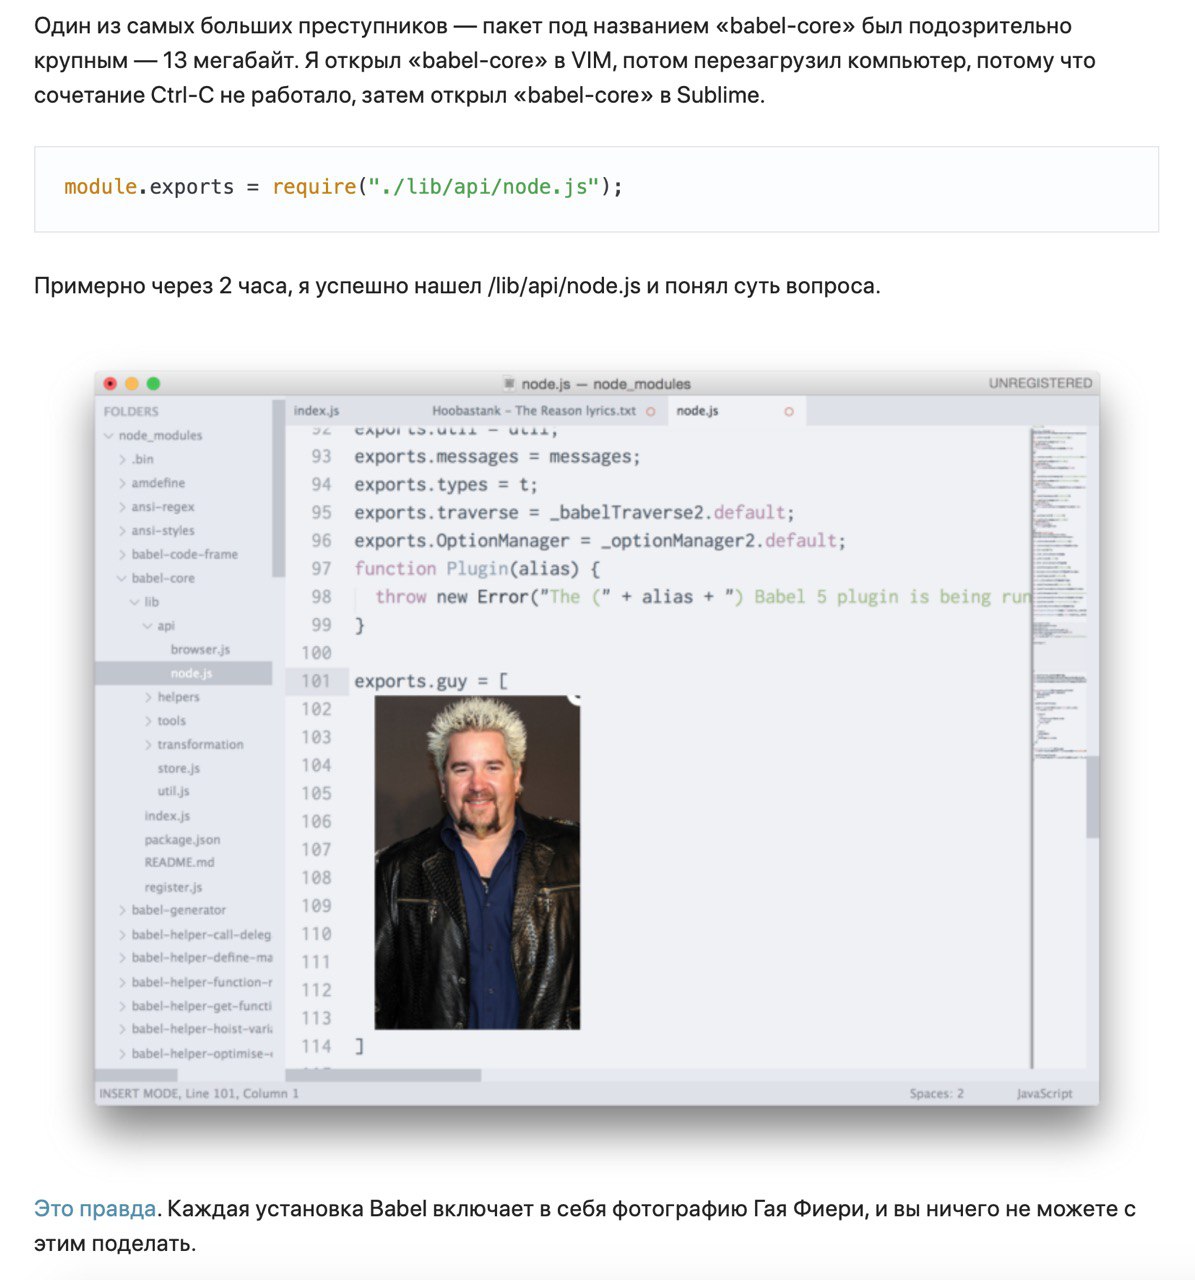The height and width of the screenshot is (1280, 1195).
Task: Click the yellow minimize dot of Sublime window
Action: (132, 384)
